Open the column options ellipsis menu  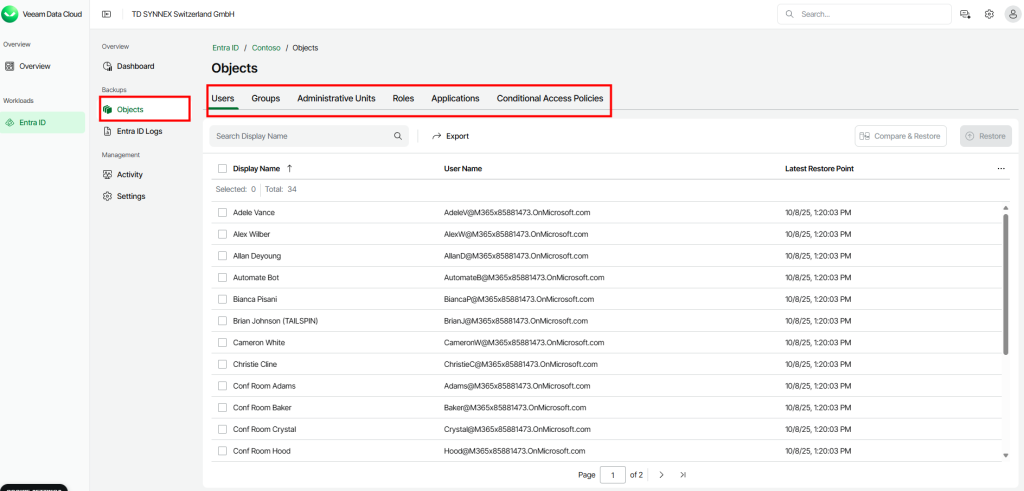[x=1001, y=169]
